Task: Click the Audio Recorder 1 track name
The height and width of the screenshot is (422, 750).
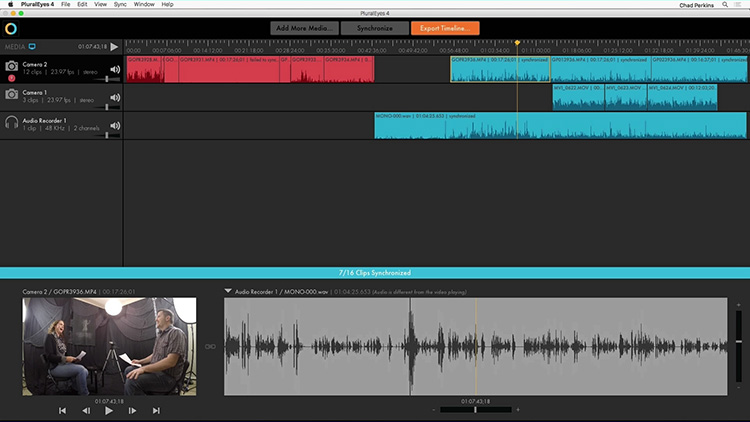Action: click(x=44, y=121)
